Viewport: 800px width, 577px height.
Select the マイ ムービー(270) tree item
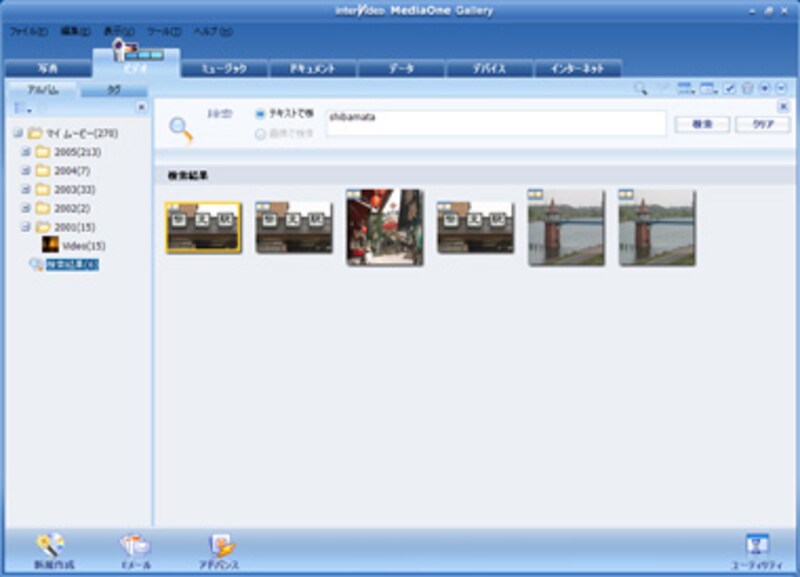[82, 134]
